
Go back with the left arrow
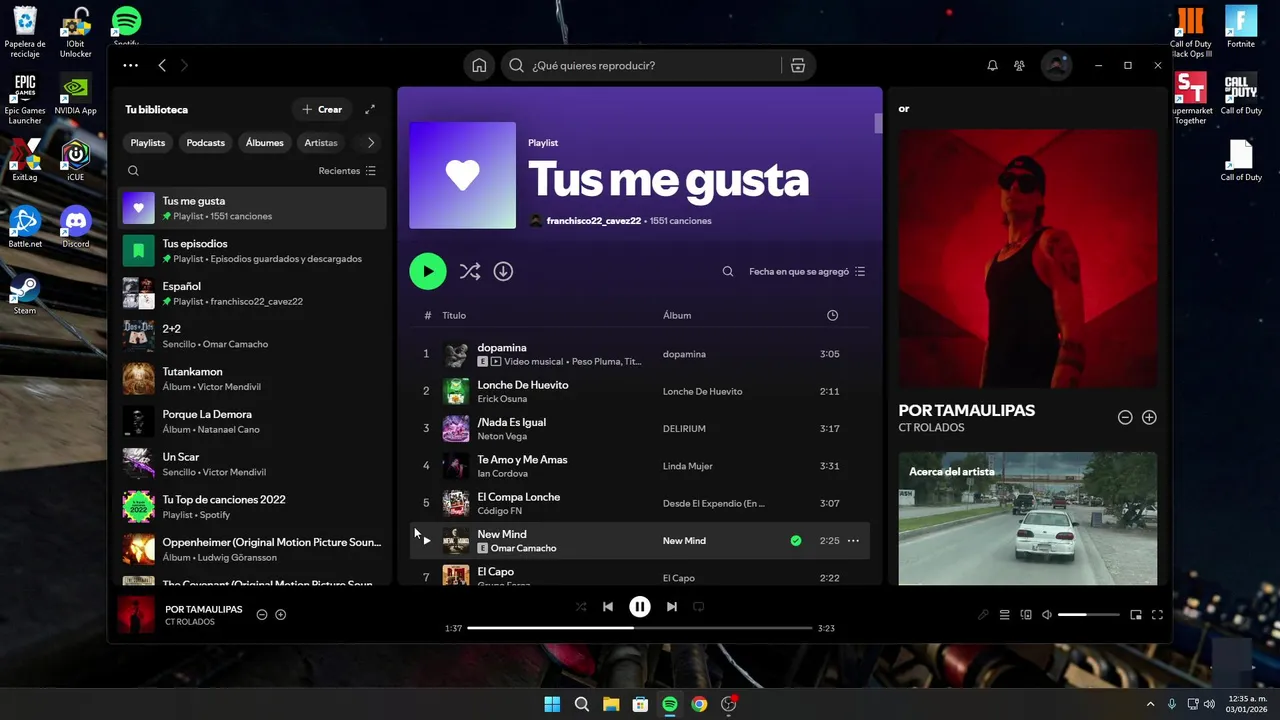click(162, 65)
